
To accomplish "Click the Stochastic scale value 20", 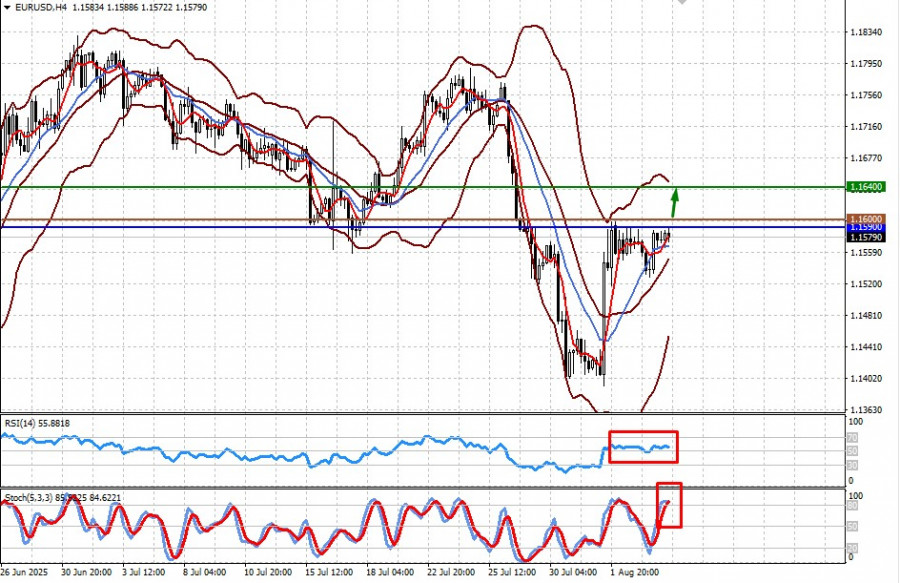I will [x=853, y=548].
